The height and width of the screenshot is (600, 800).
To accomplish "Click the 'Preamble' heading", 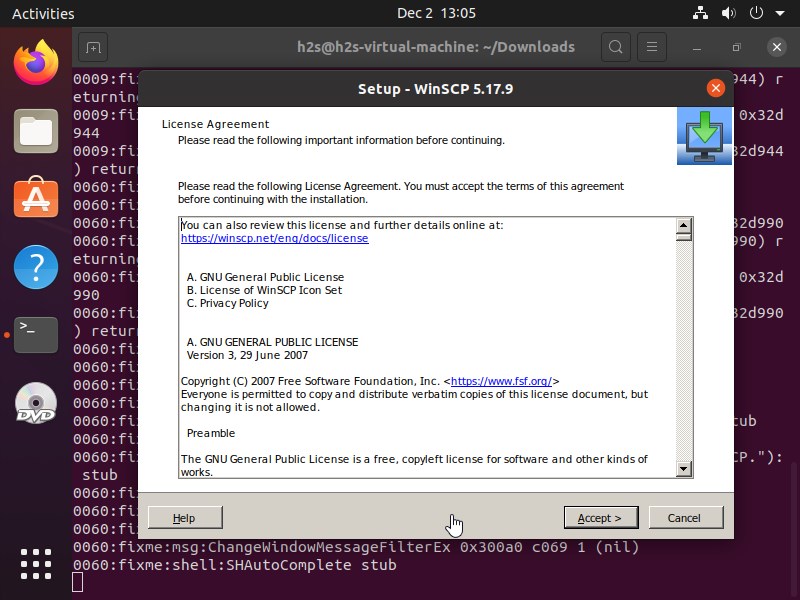I will point(211,433).
